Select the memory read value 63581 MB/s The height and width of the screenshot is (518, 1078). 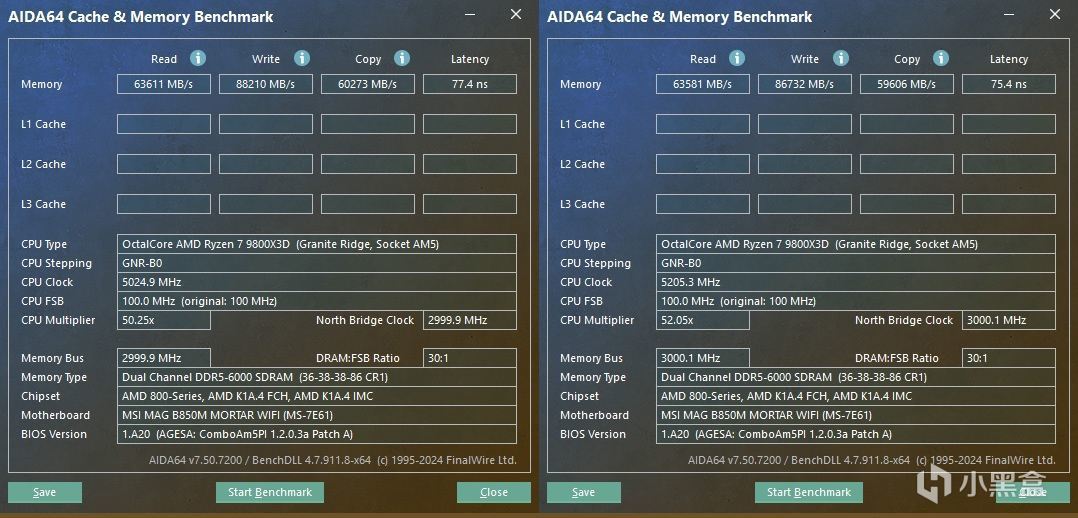pyautogui.click(x=703, y=84)
